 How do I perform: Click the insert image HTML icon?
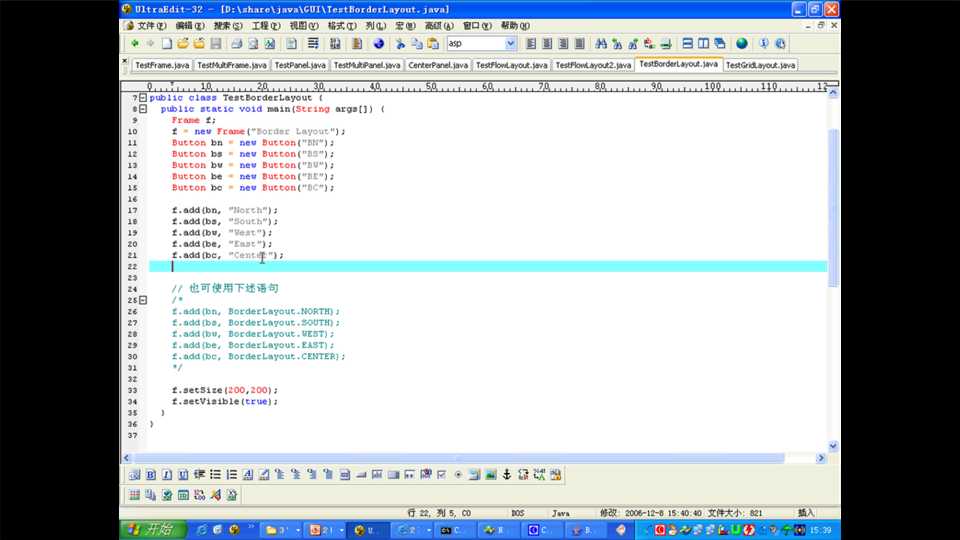(x=490, y=474)
